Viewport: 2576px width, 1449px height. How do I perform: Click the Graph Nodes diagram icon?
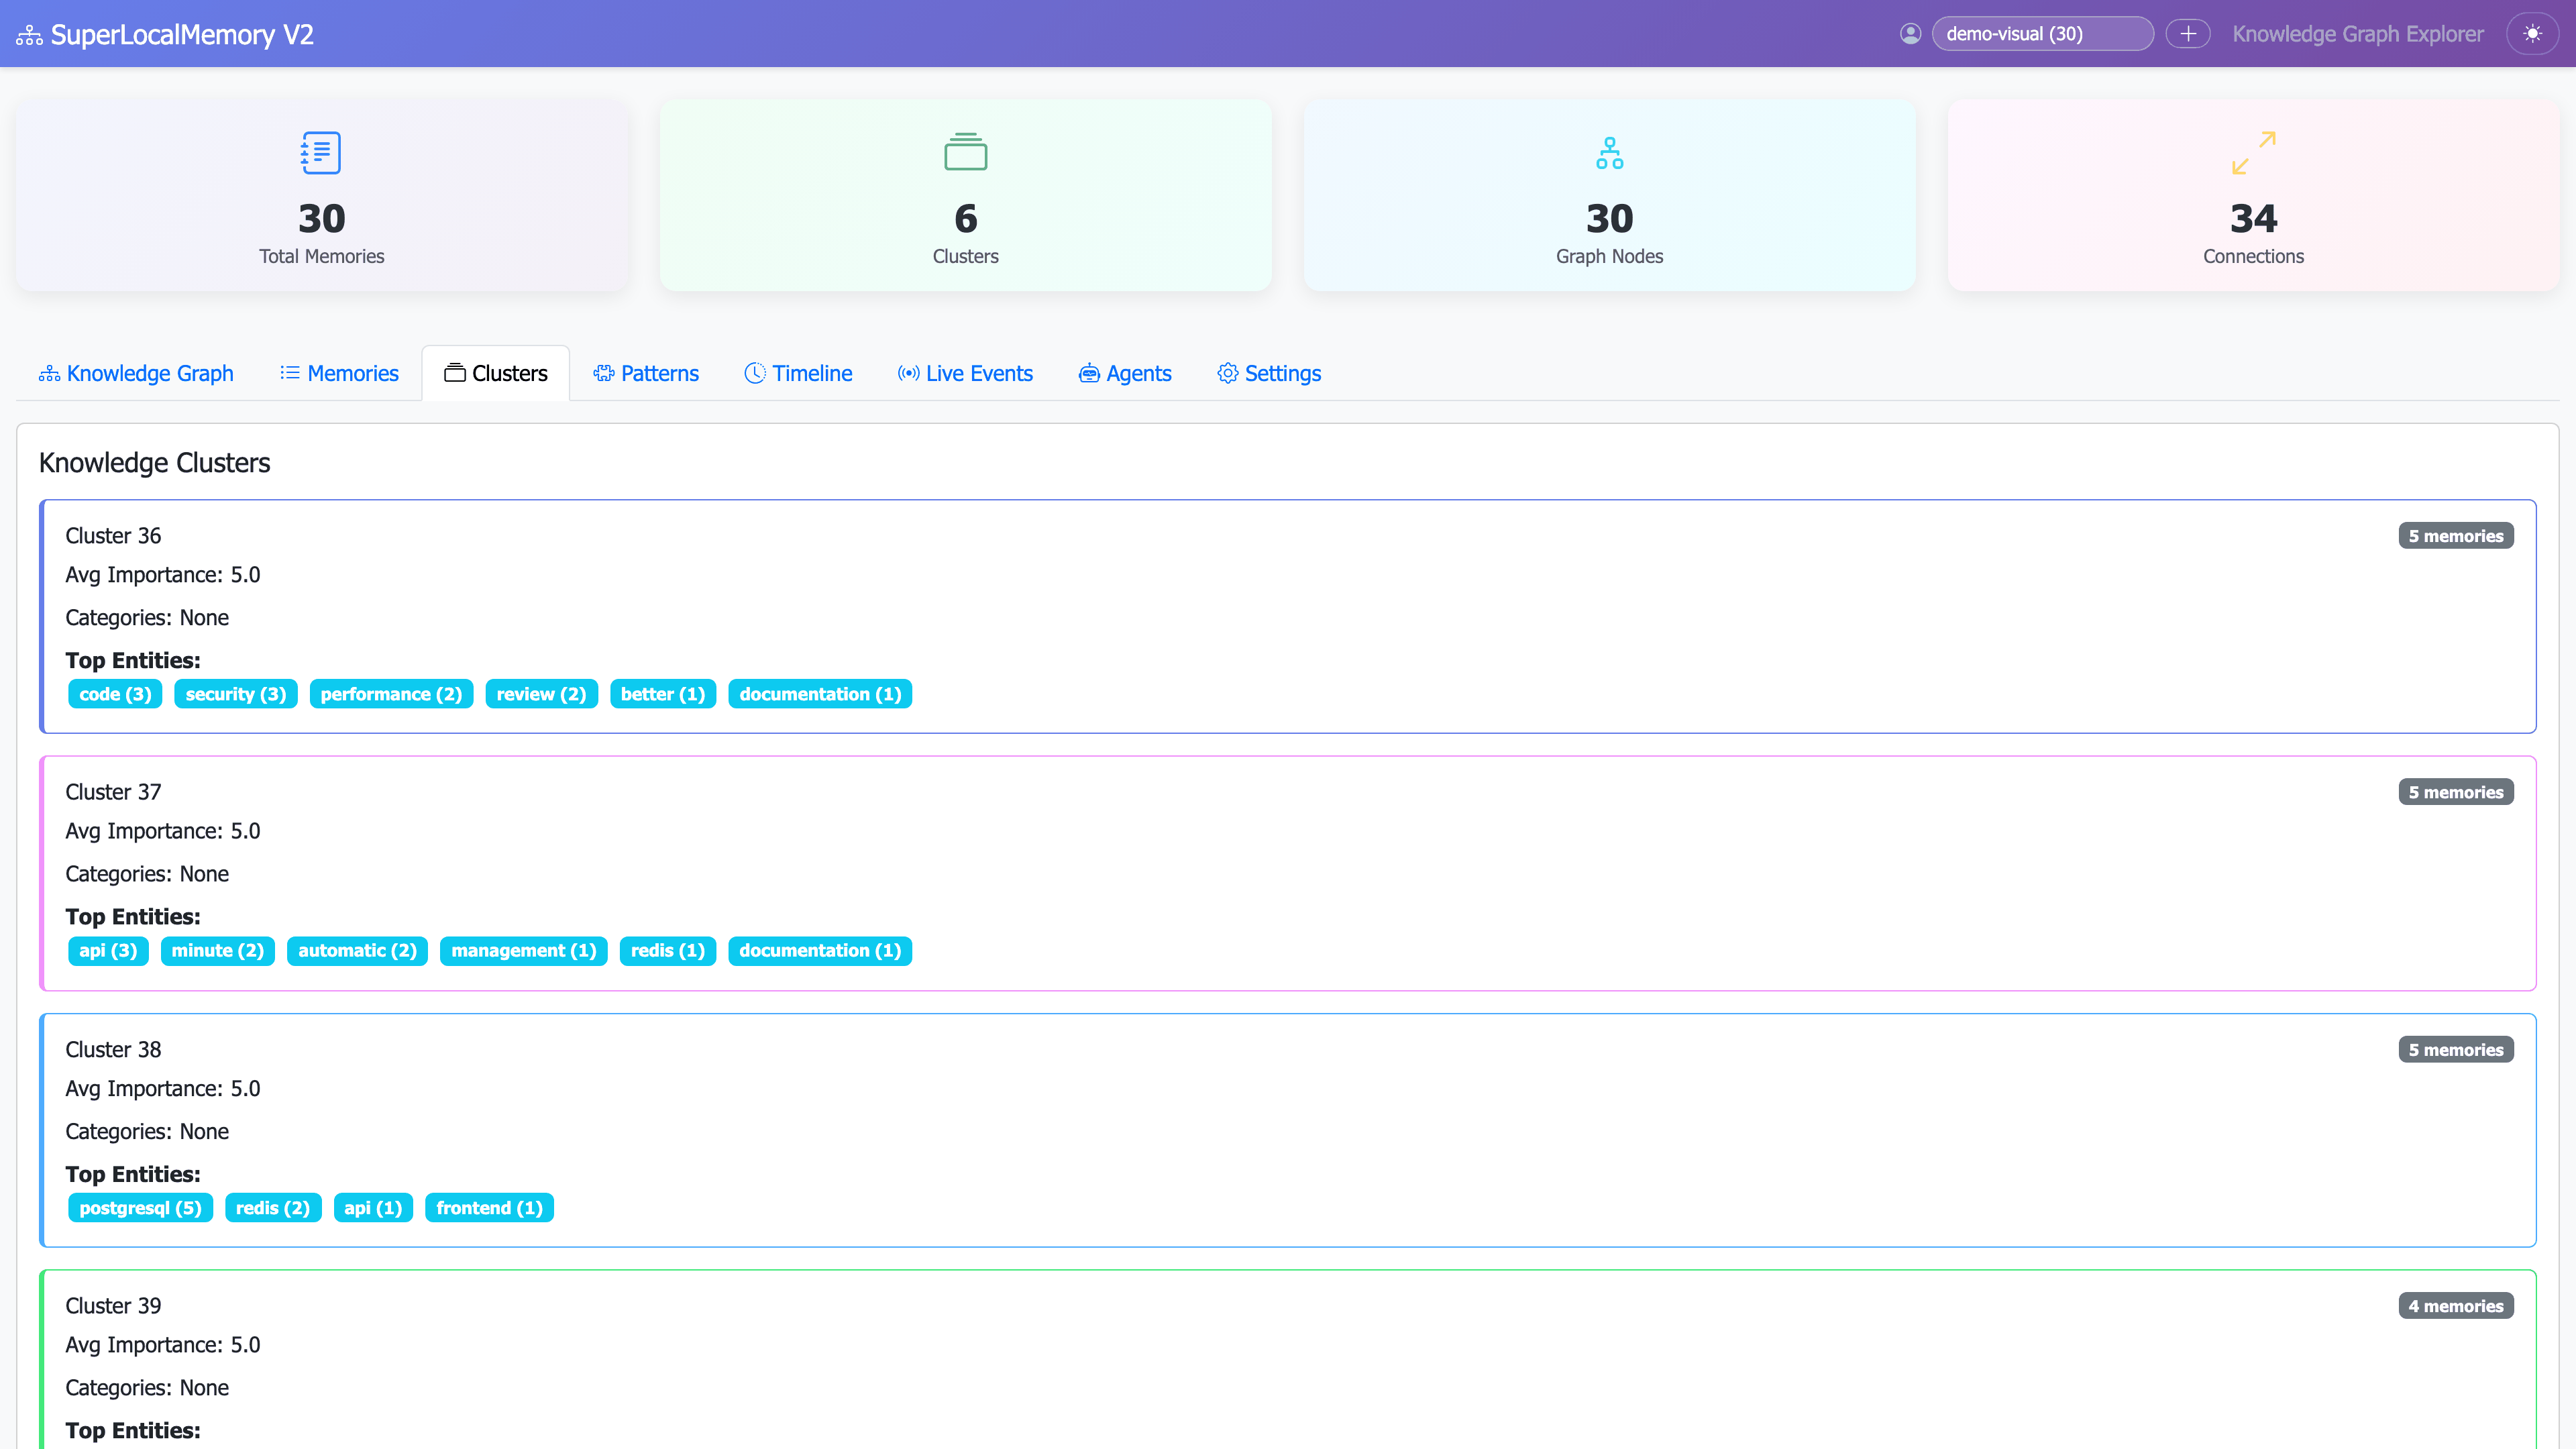coord(1609,152)
